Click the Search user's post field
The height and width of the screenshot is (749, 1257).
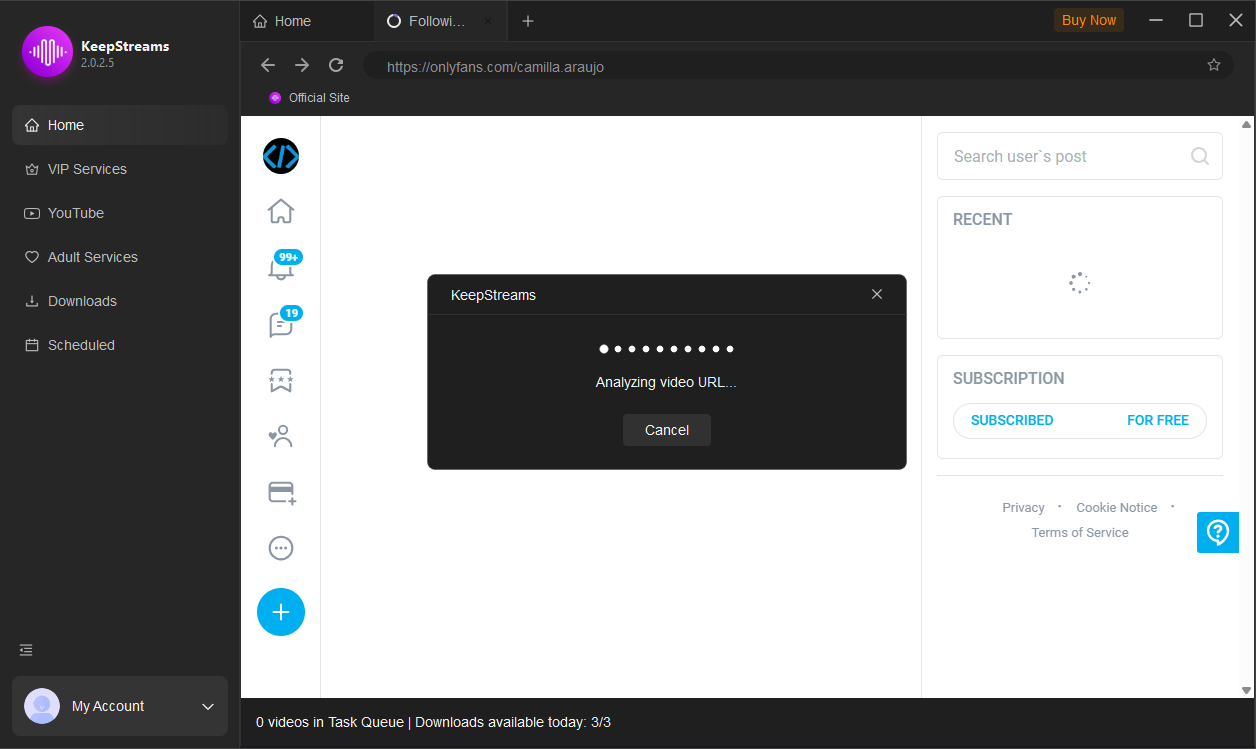1080,156
